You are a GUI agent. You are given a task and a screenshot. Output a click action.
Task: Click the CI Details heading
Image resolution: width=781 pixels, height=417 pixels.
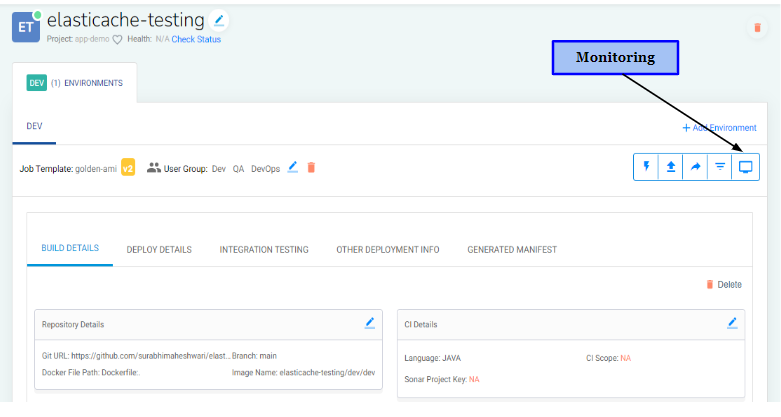[x=421, y=324]
